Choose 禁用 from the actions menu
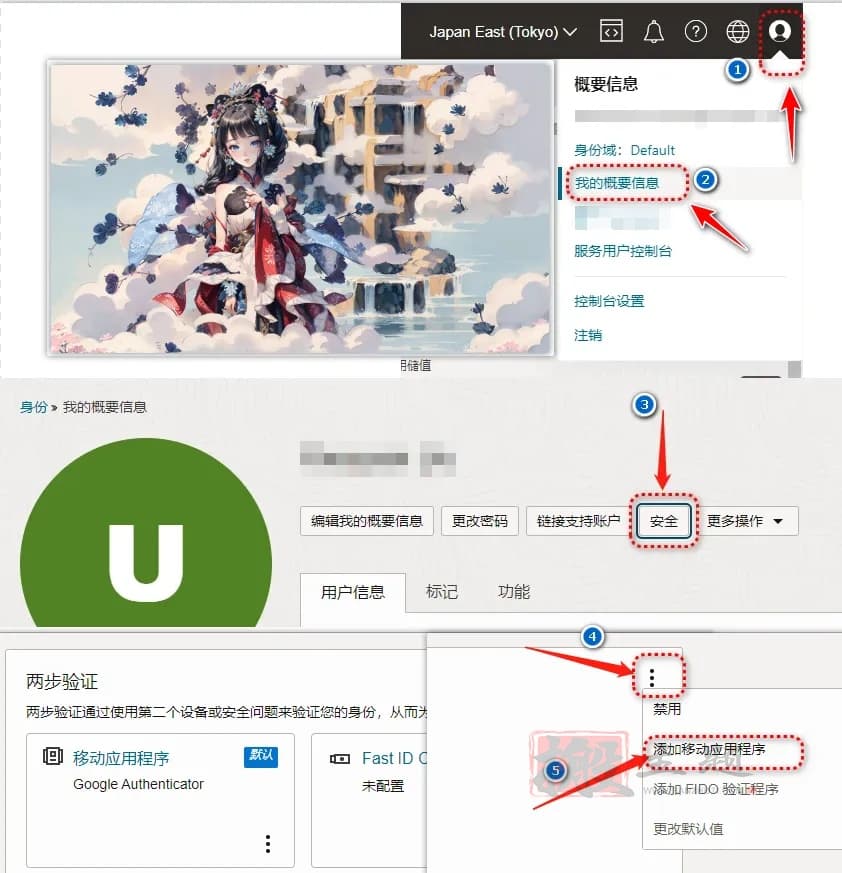Screen dimensions: 842x873 (x=667, y=709)
